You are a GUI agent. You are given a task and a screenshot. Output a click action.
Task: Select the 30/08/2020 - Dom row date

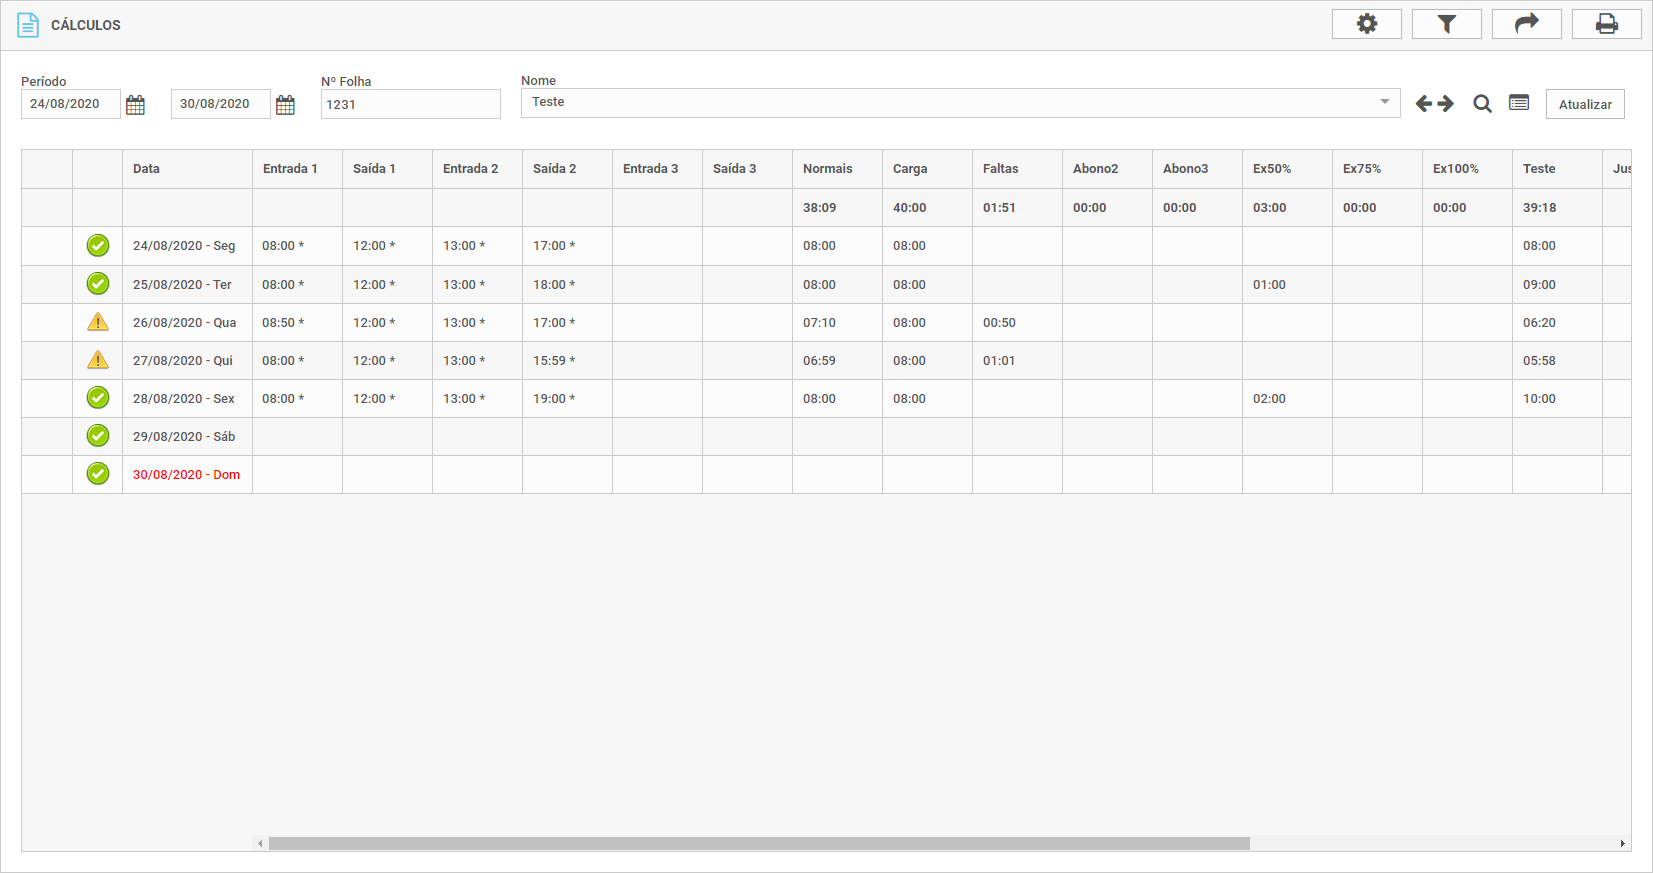tap(186, 475)
